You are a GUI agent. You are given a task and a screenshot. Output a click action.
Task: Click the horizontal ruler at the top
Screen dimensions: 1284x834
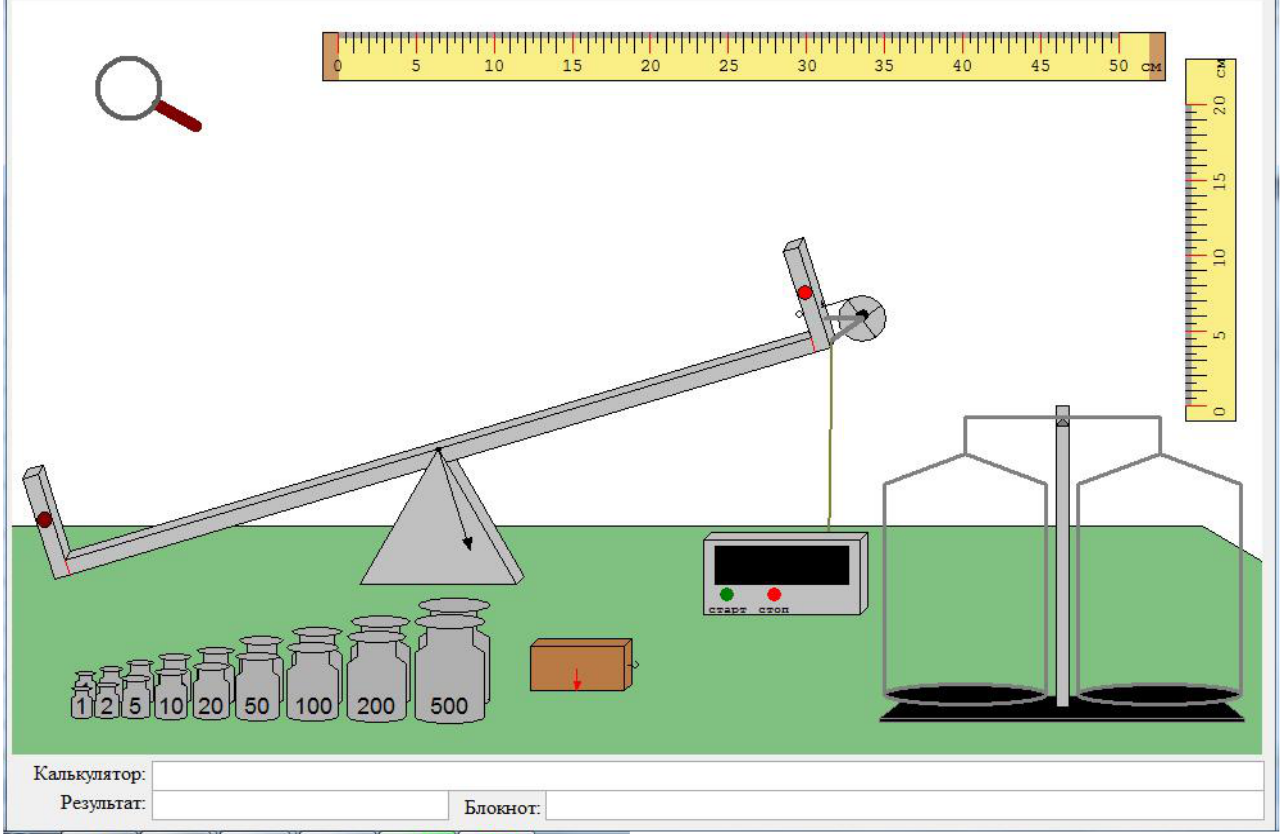pyautogui.click(x=744, y=56)
